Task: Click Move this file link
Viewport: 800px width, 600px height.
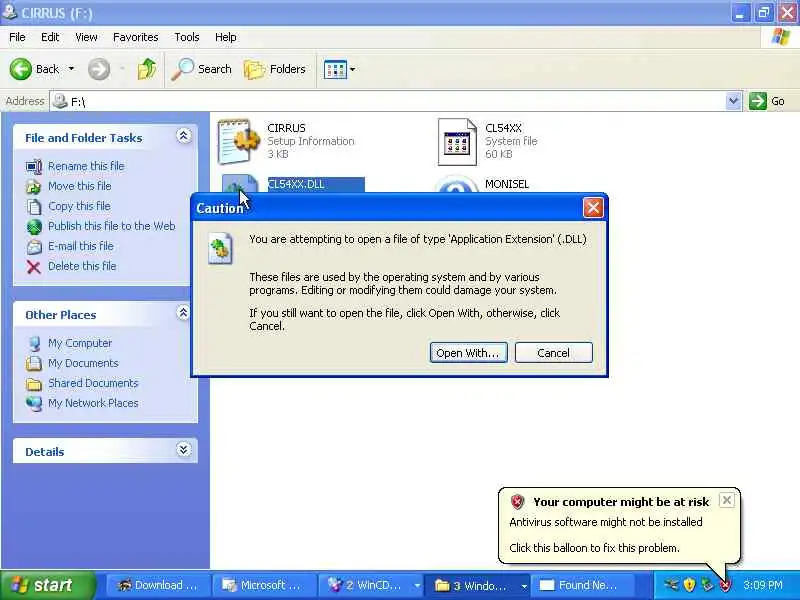Action: (x=80, y=186)
